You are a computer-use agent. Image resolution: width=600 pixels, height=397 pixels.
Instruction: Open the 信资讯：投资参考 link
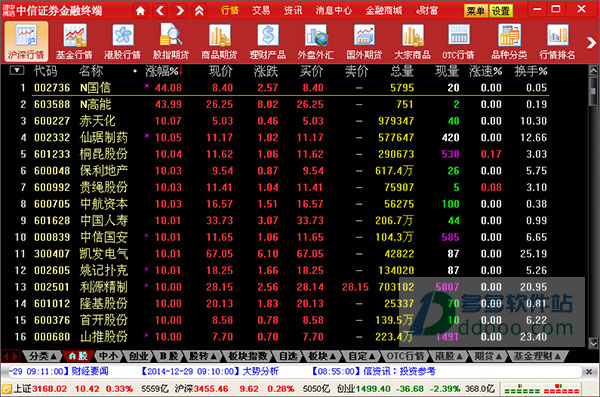coord(399,371)
